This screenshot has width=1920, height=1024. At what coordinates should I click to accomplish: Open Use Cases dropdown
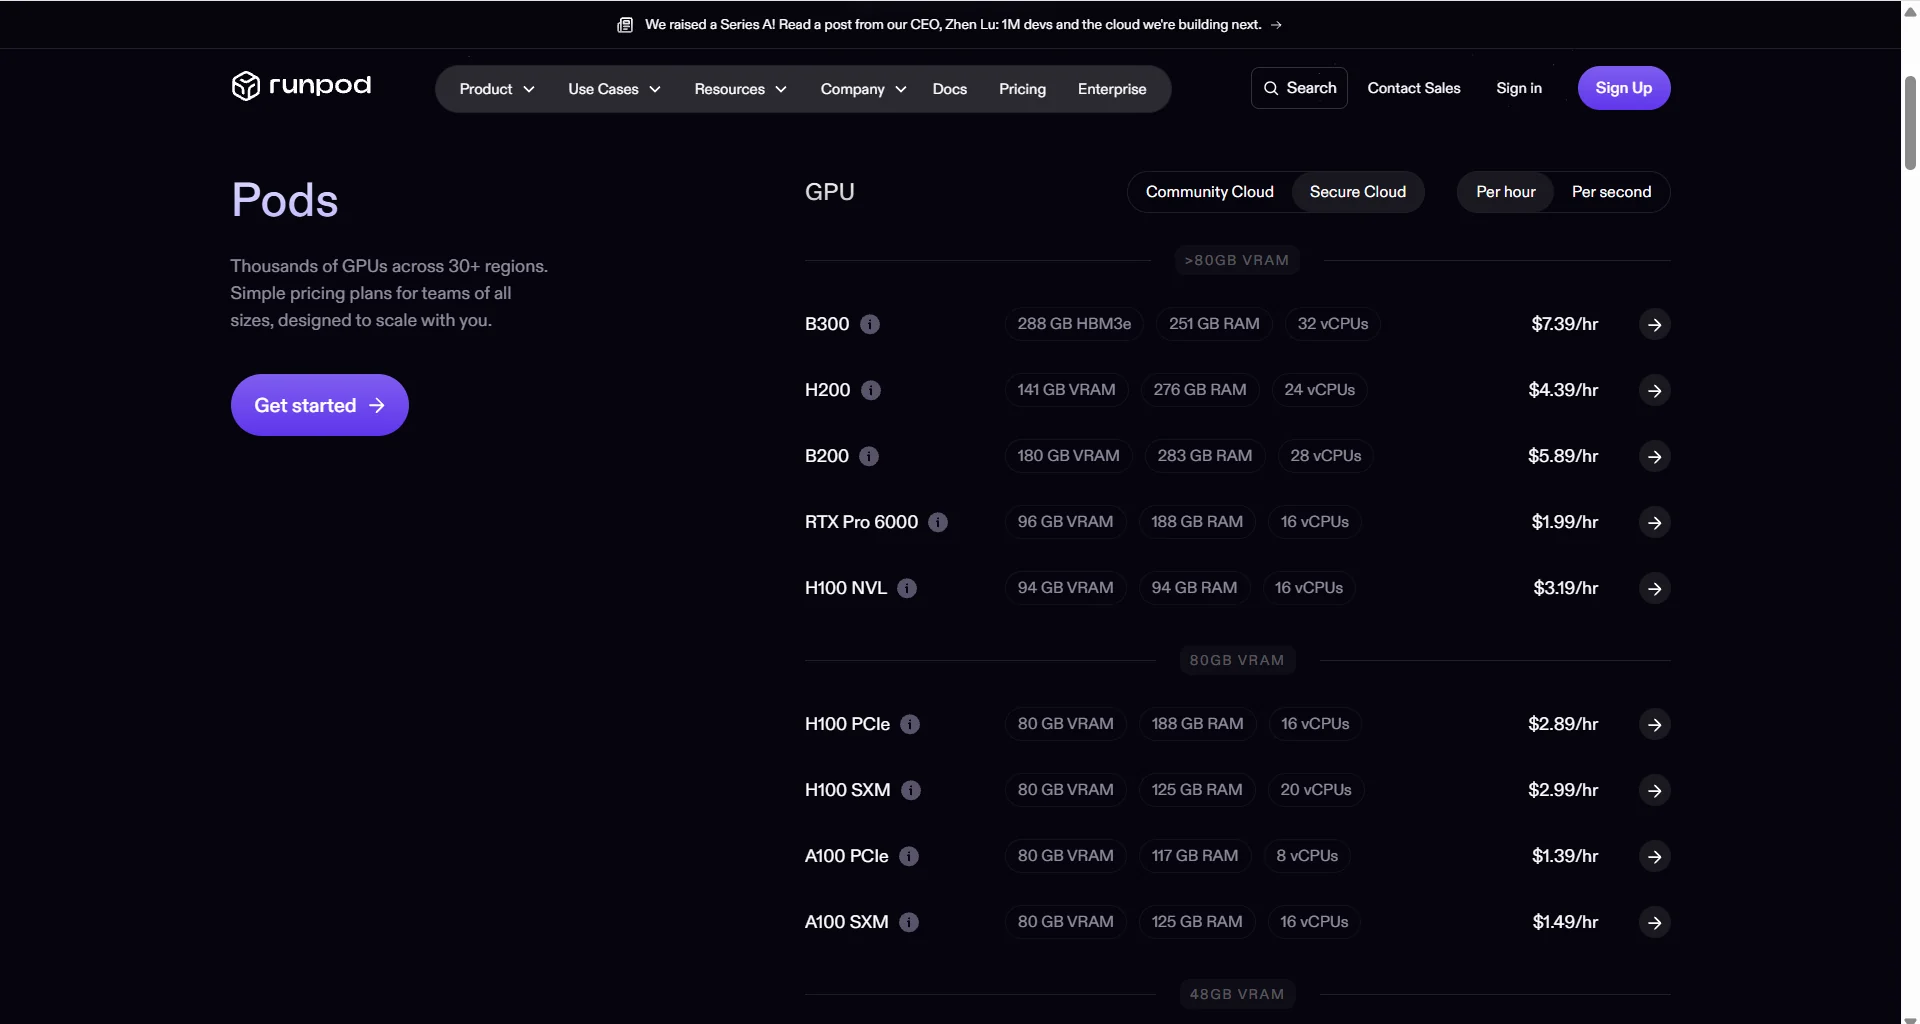coord(614,89)
